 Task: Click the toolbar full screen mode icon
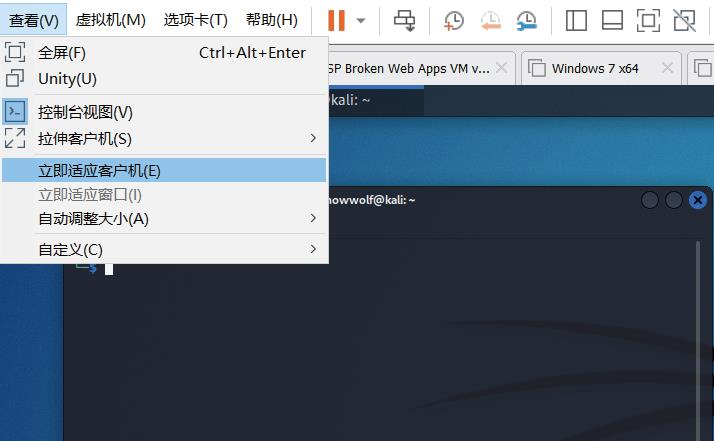pyautogui.click(x=648, y=21)
